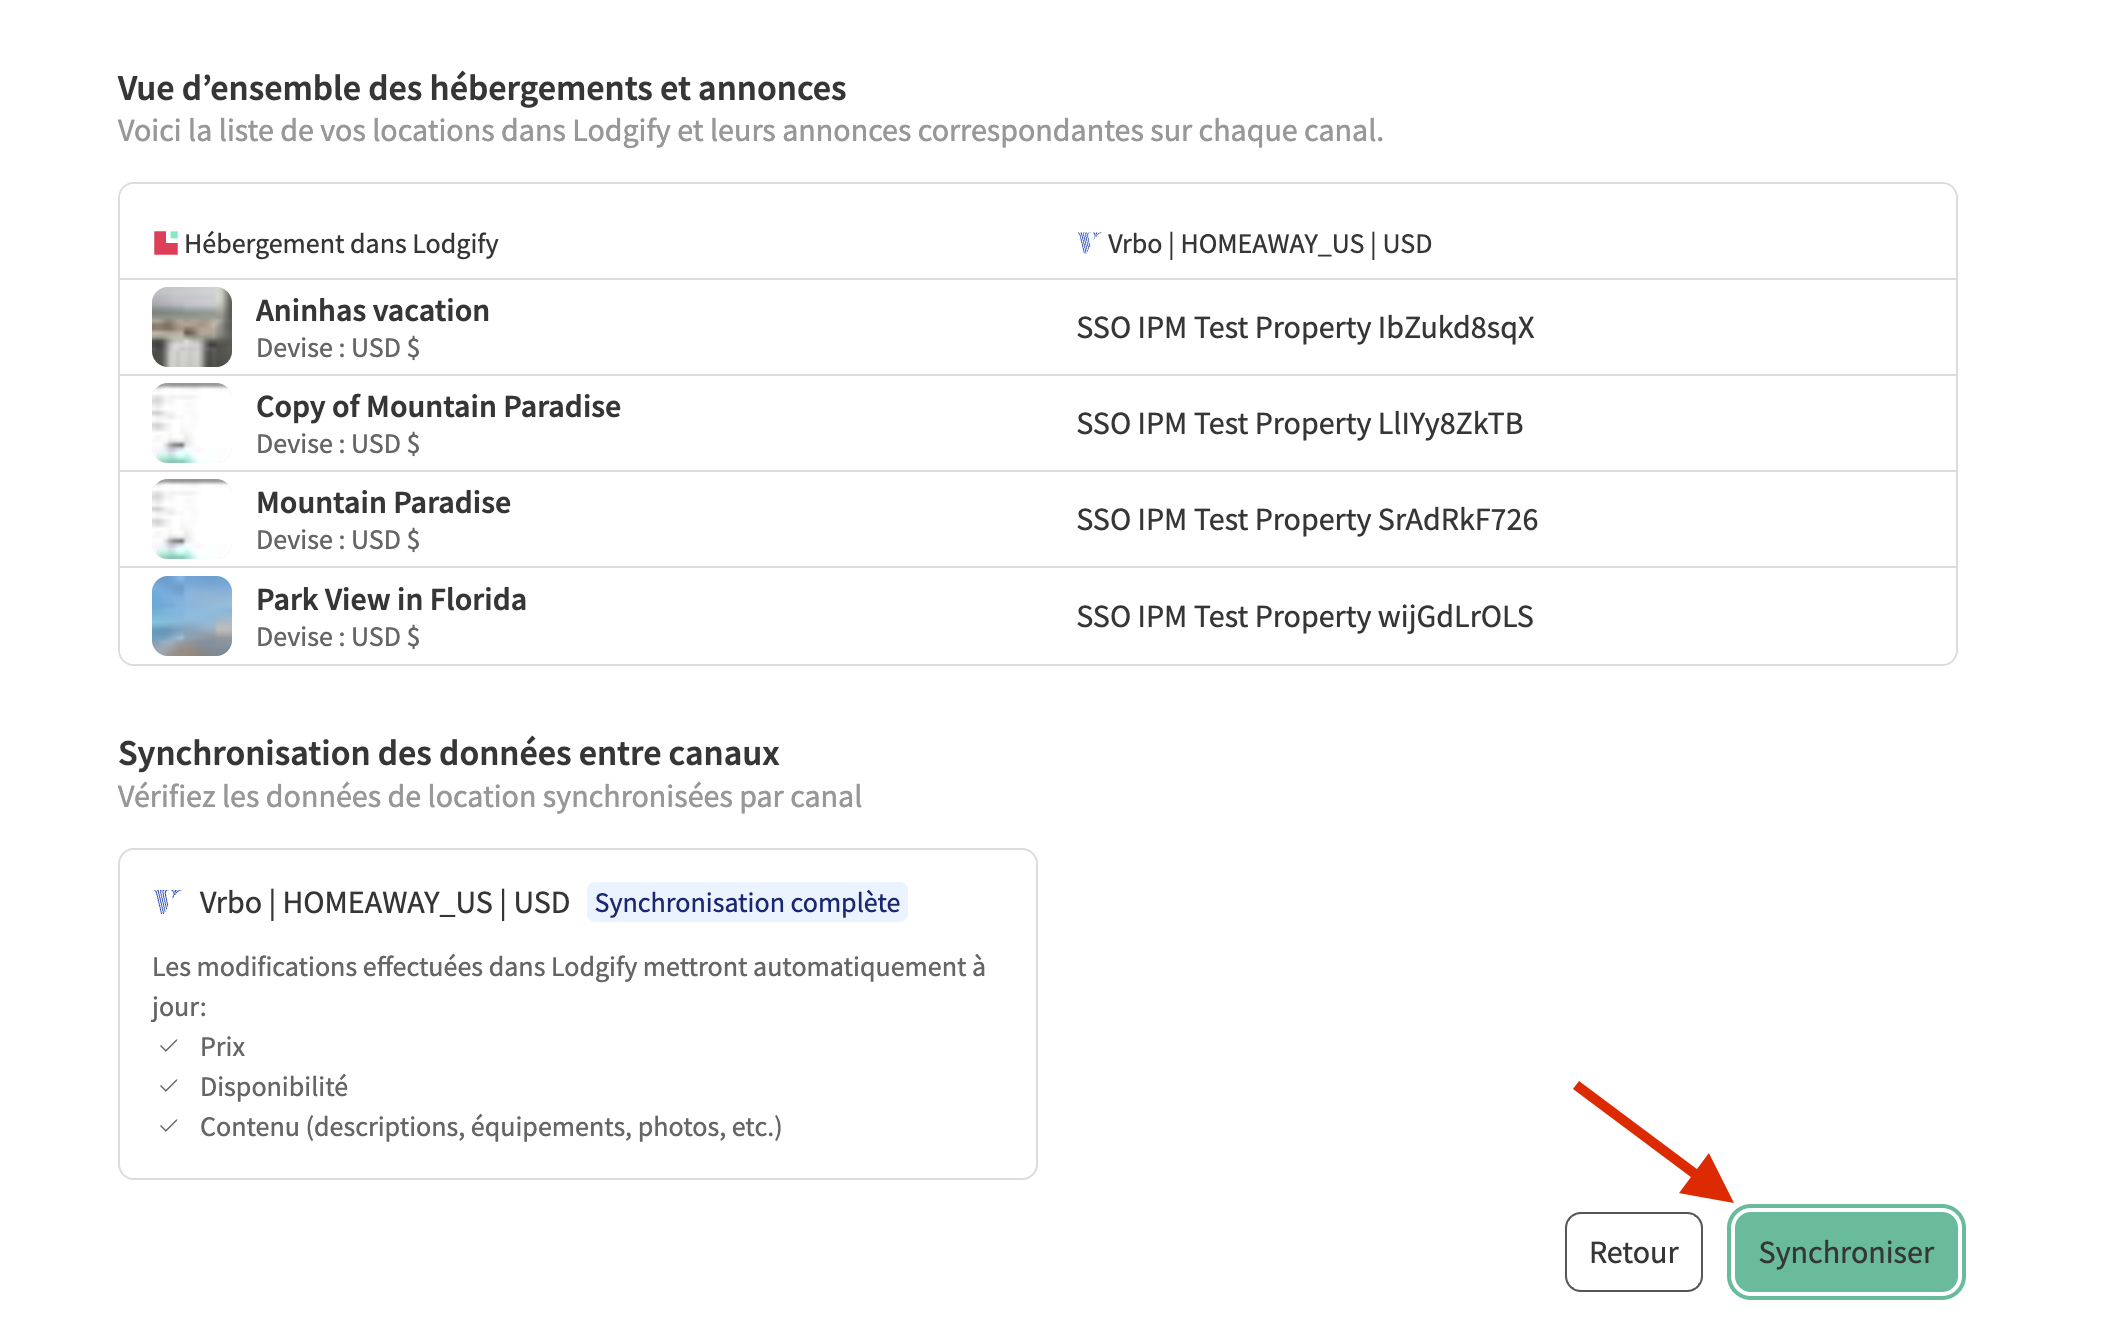This screenshot has width=2118, height=1324.
Task: Click the Retour button
Action: click(x=1633, y=1252)
